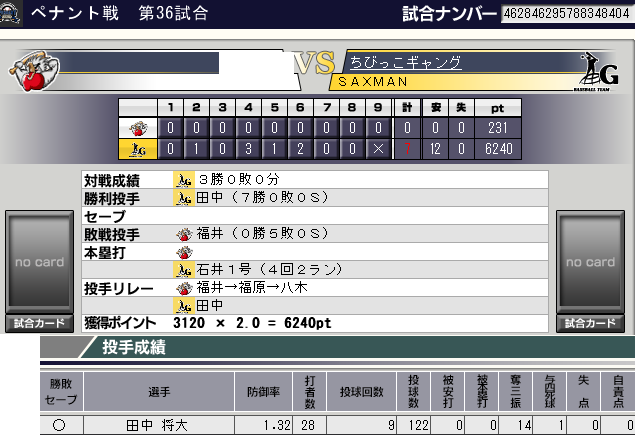Click the 1.32 ERA value
This screenshot has width=635, height=435.
coord(277,425)
